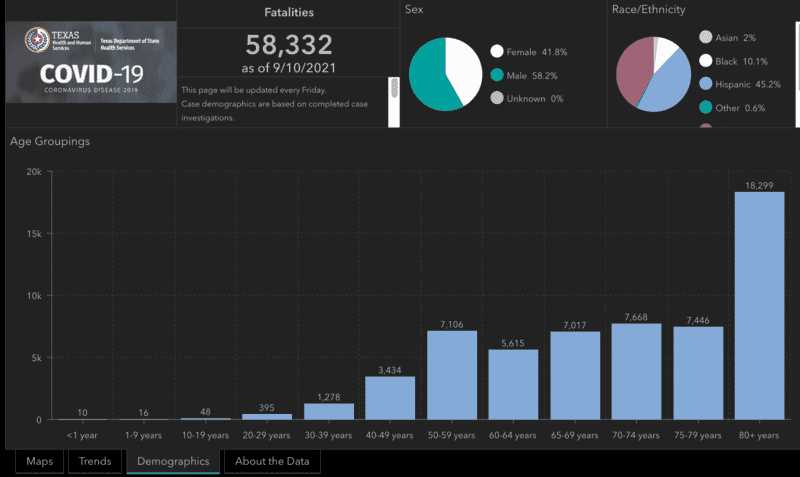Image resolution: width=800 pixels, height=477 pixels.
Task: Open the Maps tab
Action: point(39,461)
